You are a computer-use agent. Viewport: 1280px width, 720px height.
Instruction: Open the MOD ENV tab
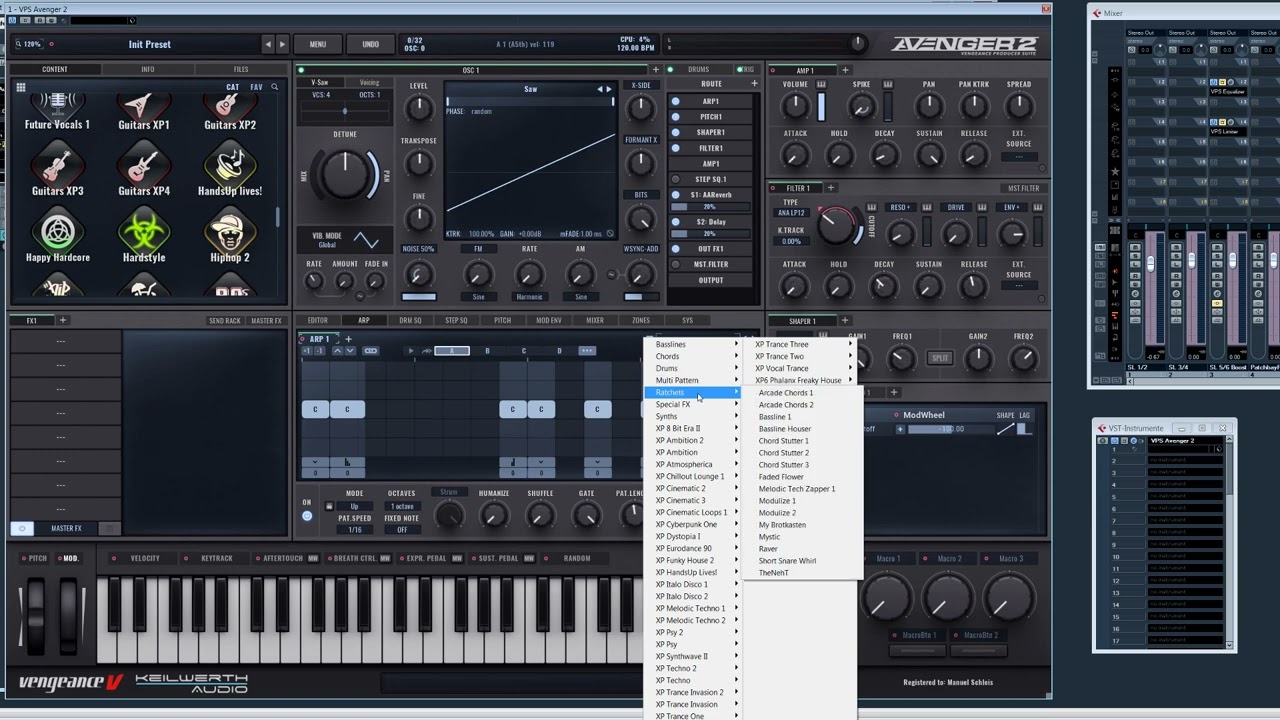(549, 321)
